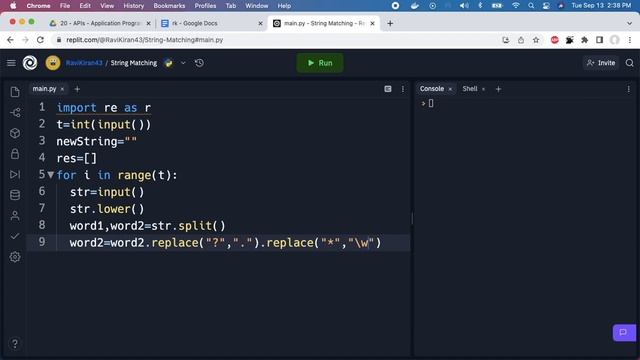
Task: Click the Replit logo icon
Action: tap(30, 63)
